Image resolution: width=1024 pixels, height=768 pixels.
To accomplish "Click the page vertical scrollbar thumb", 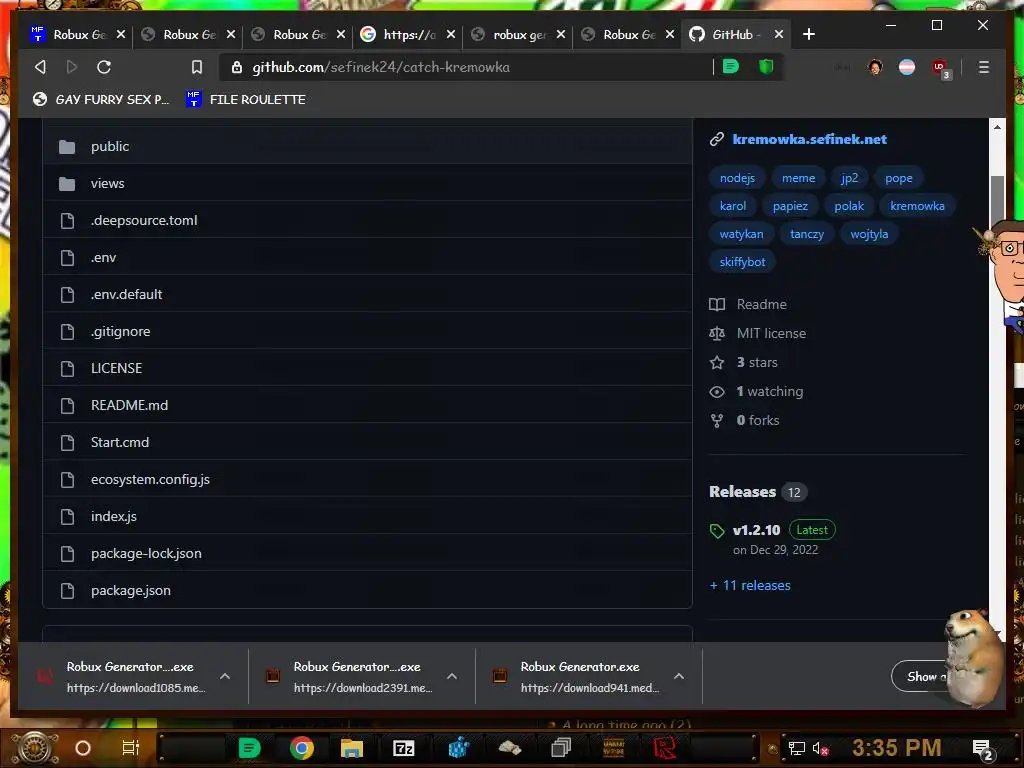I will pyautogui.click(x=997, y=199).
